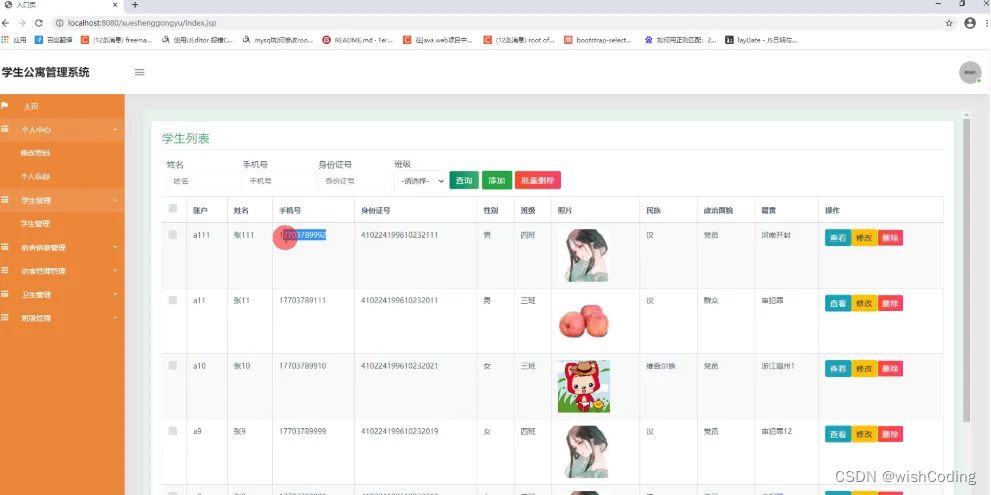Reload the page with the refresh icon
The height and width of the screenshot is (495, 991).
[39, 23]
